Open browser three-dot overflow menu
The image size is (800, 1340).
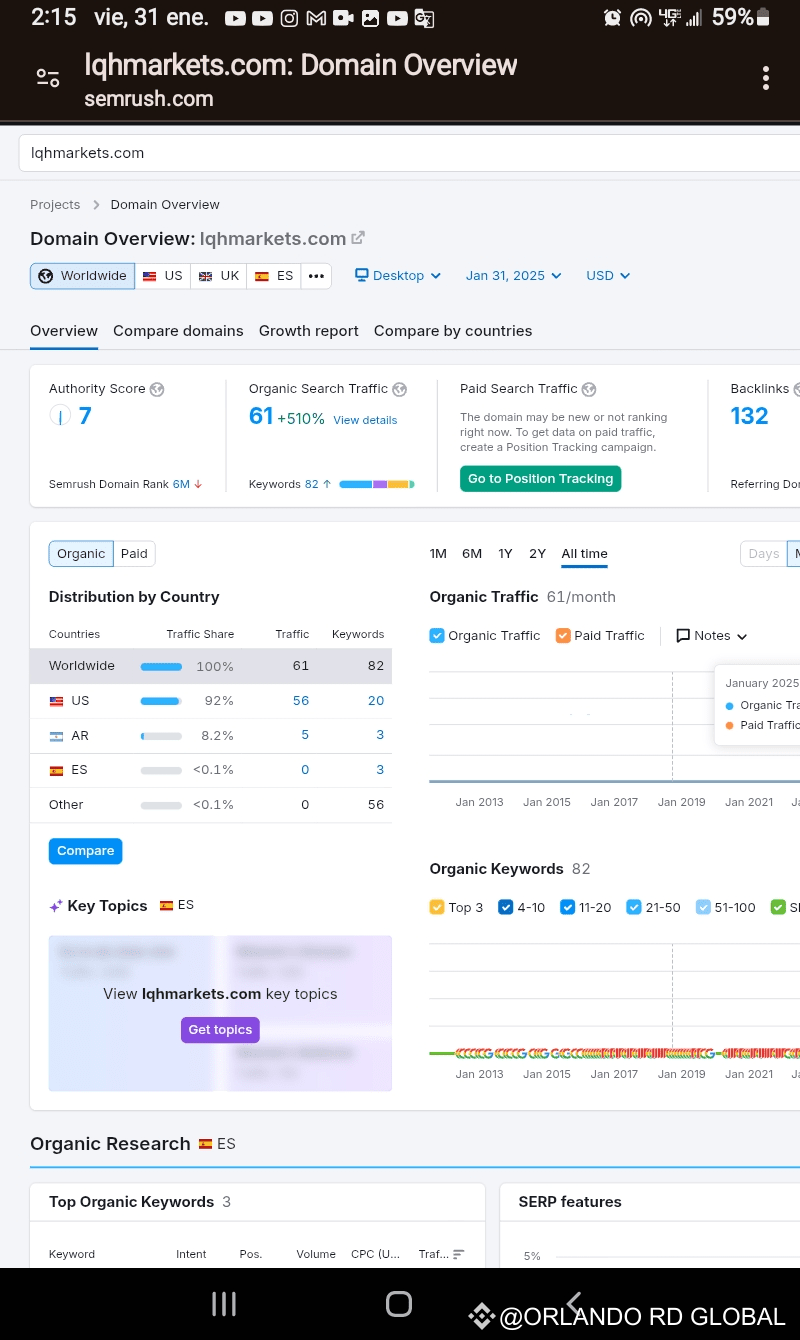[x=765, y=79]
